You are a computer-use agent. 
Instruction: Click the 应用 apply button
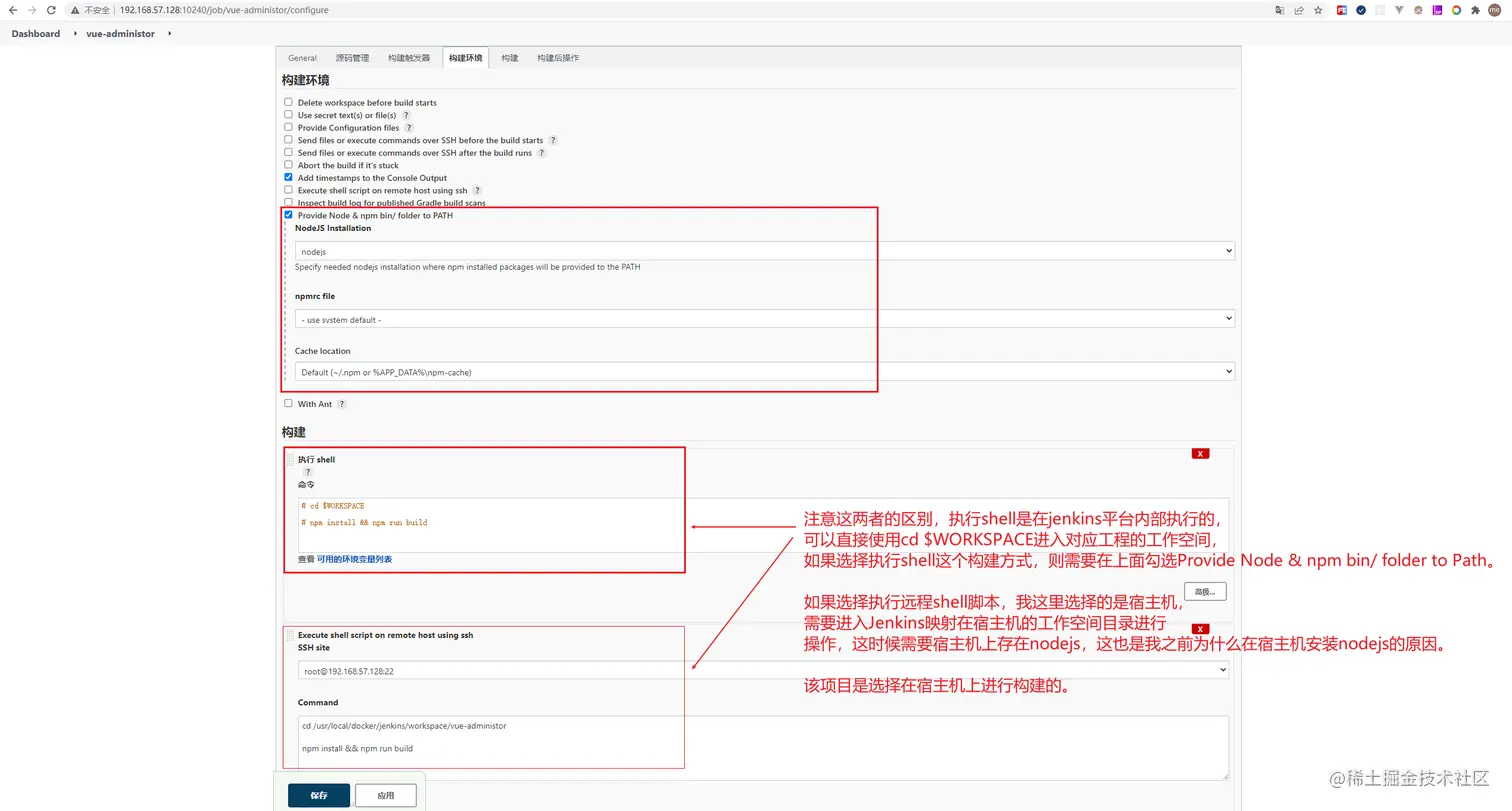click(x=386, y=795)
